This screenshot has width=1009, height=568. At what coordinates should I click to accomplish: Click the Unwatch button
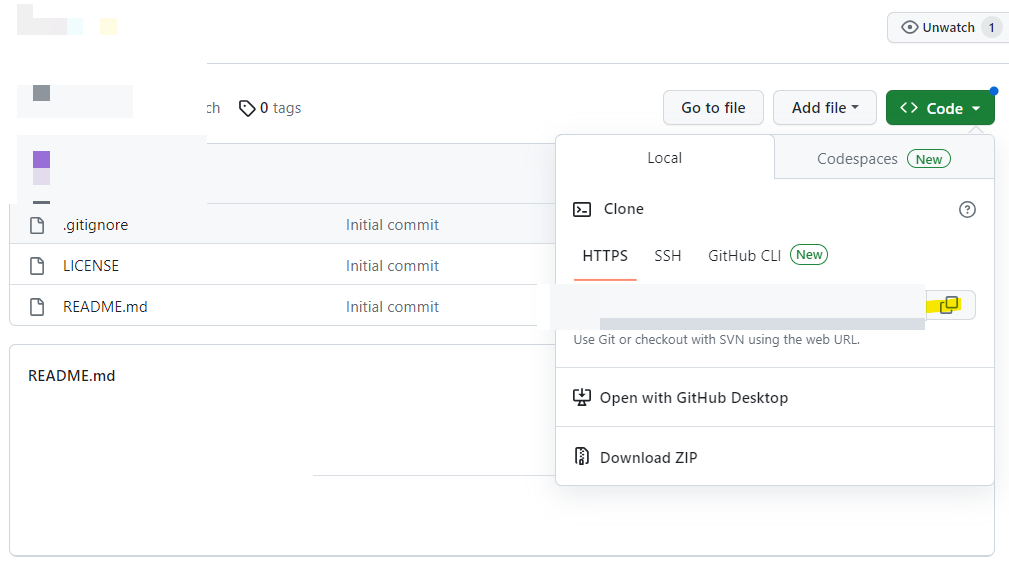pos(948,28)
